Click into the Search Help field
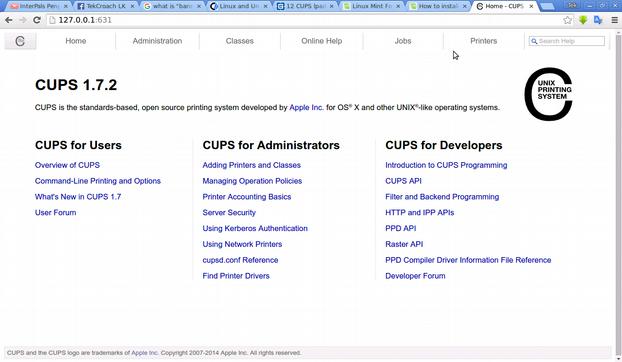The width and height of the screenshot is (622, 362). click(567, 41)
